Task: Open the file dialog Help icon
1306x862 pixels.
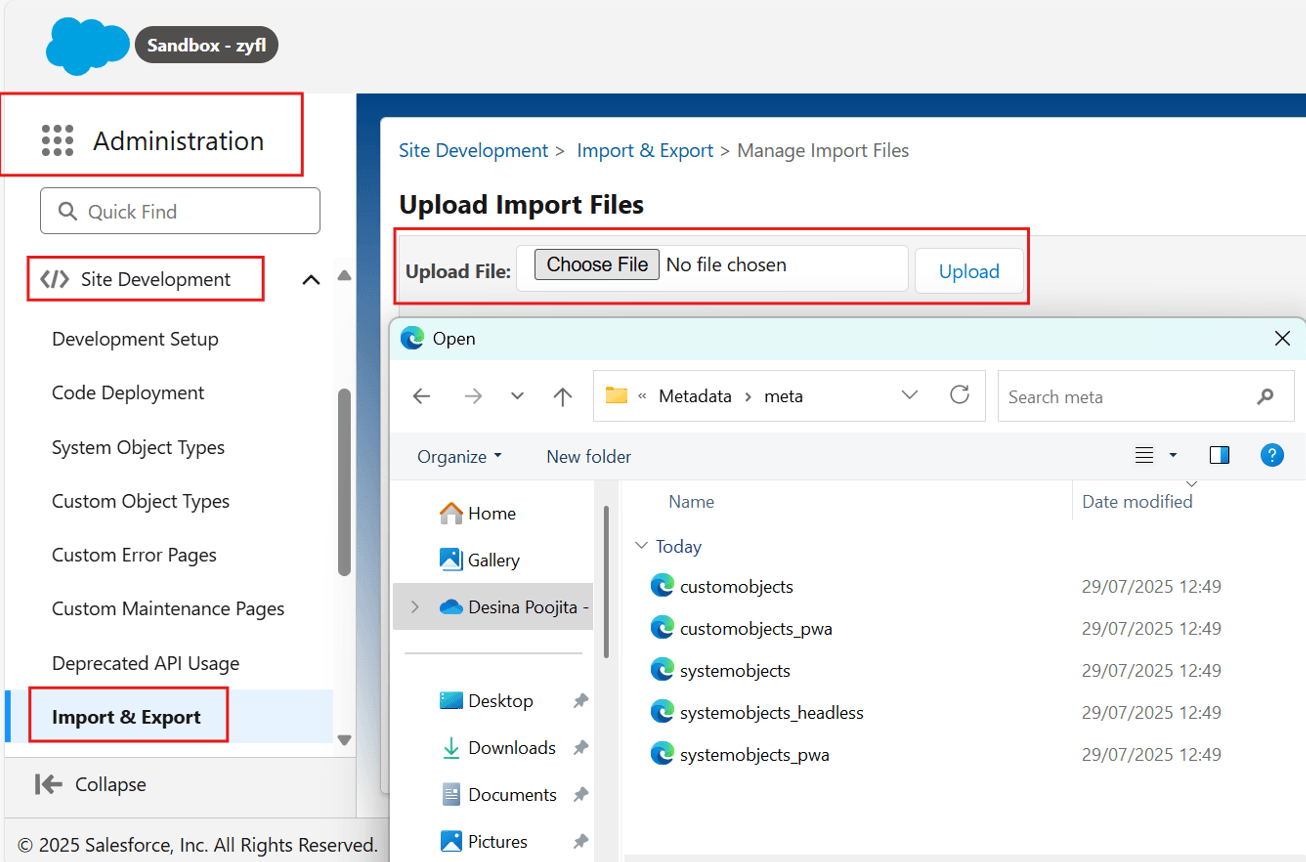Action: (x=1272, y=456)
